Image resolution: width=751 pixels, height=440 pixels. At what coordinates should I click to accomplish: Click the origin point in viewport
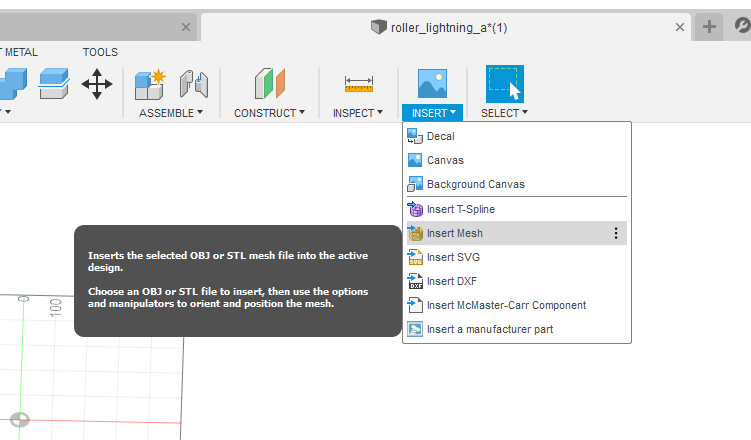tap(20, 420)
